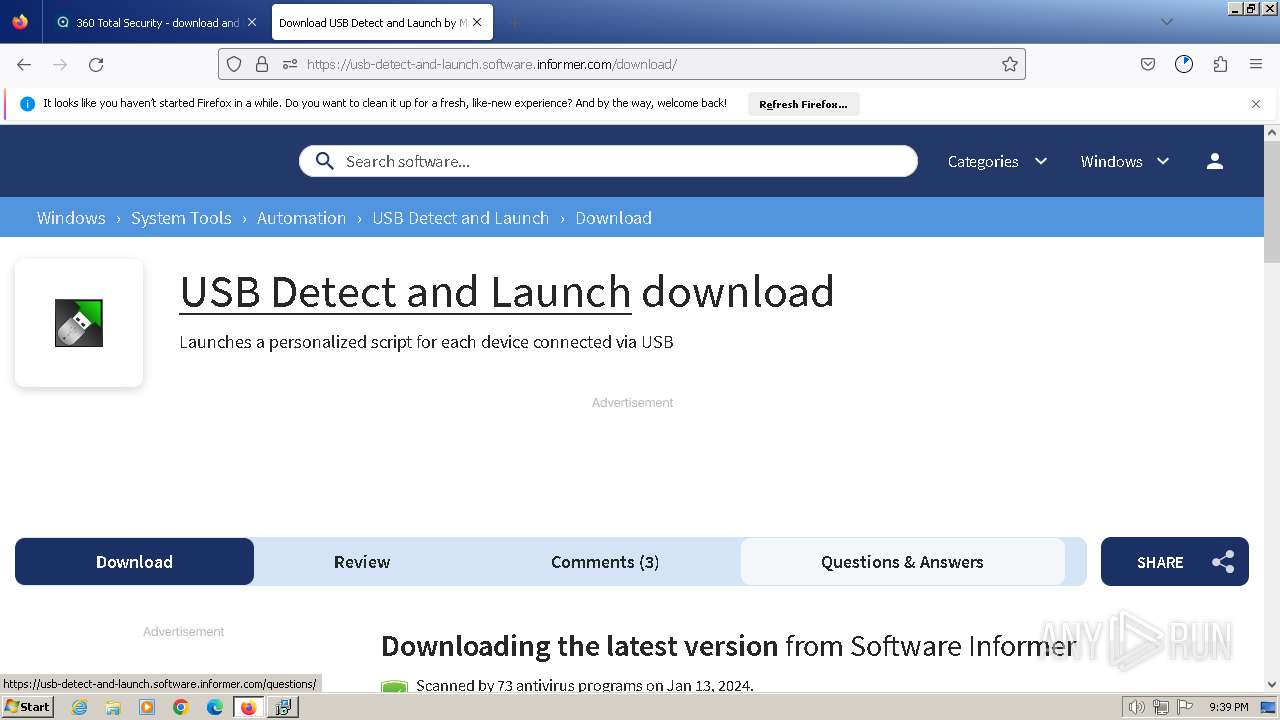This screenshot has width=1280, height=720.
Task: Dismiss the Firefox refresh notification bar
Action: click(1256, 103)
